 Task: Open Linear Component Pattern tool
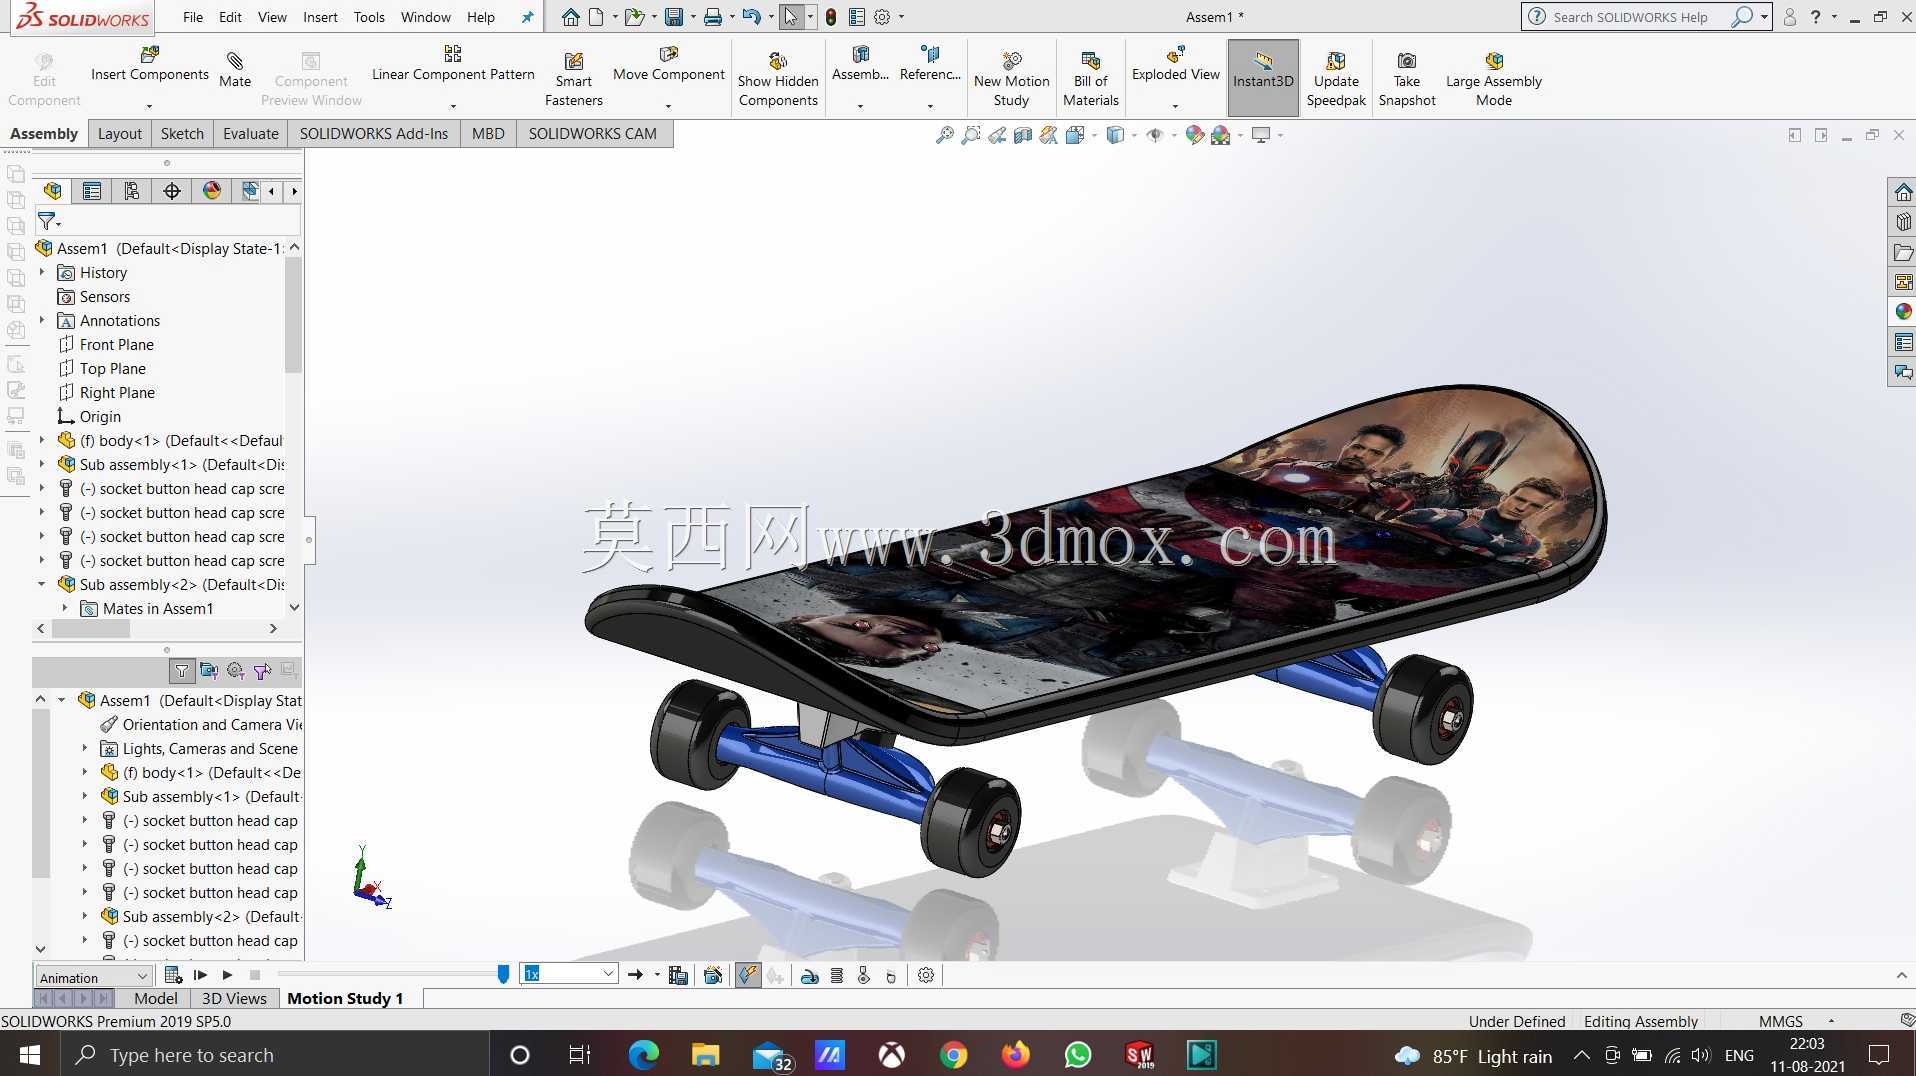click(453, 64)
